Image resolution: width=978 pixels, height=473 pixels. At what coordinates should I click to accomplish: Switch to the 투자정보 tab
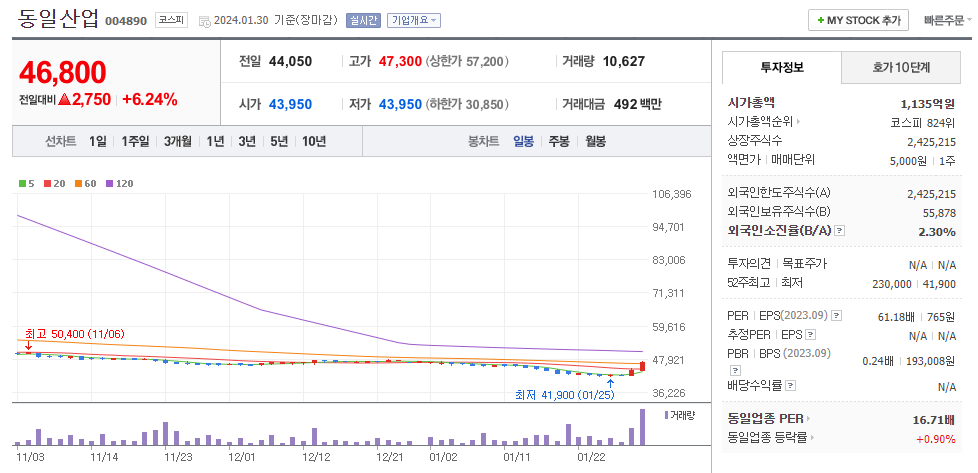coord(782,67)
